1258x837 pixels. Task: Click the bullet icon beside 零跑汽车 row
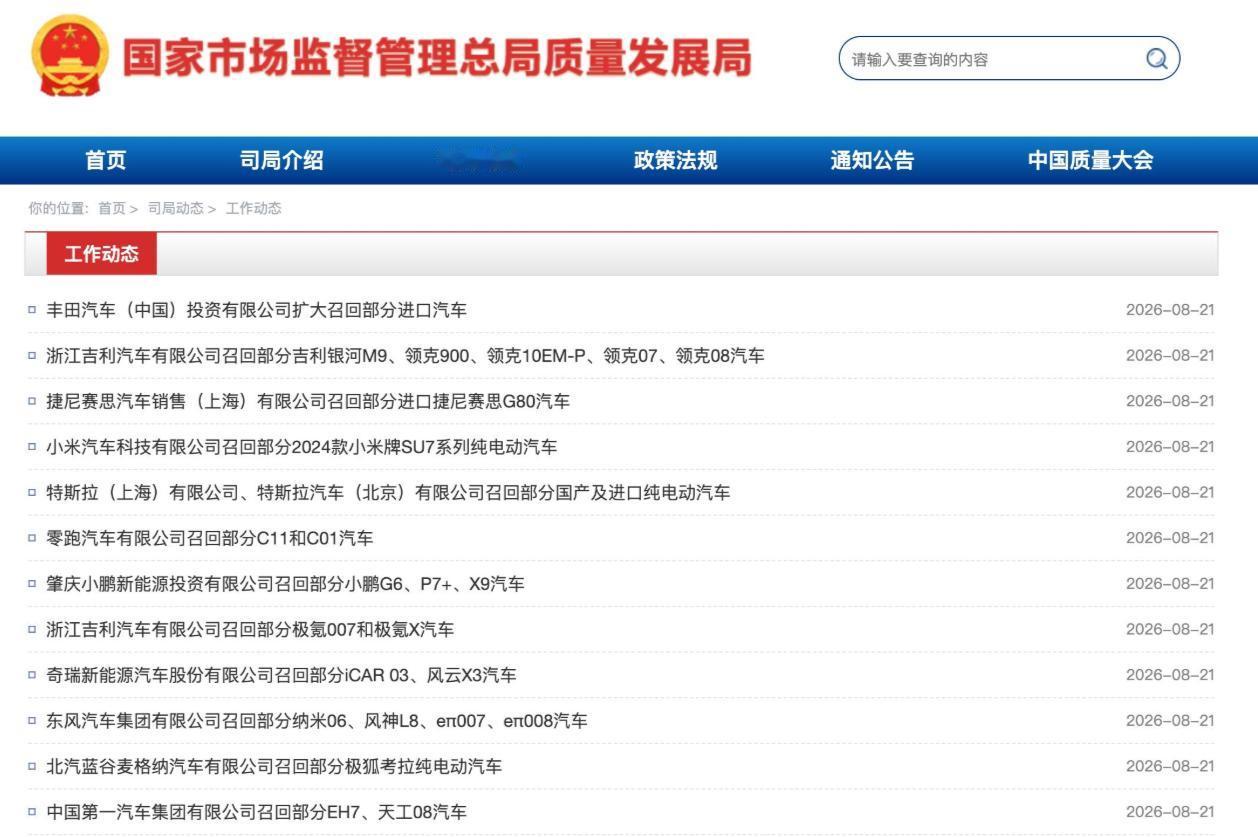[32, 538]
